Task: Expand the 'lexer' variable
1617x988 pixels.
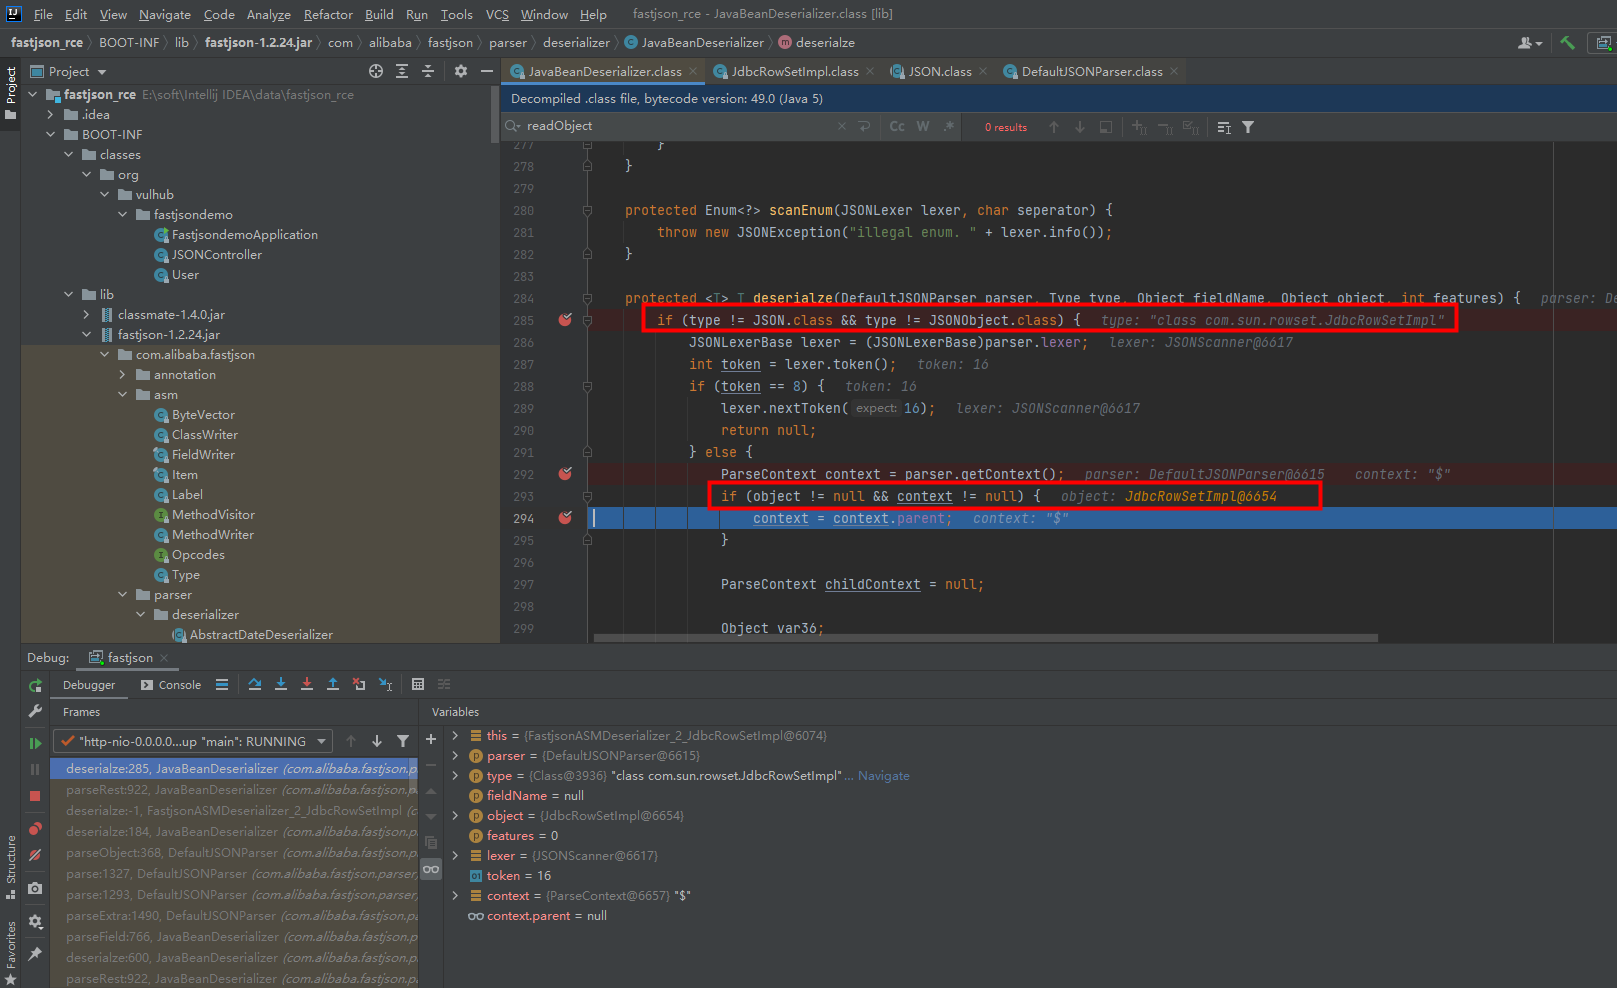Action: [x=455, y=855]
